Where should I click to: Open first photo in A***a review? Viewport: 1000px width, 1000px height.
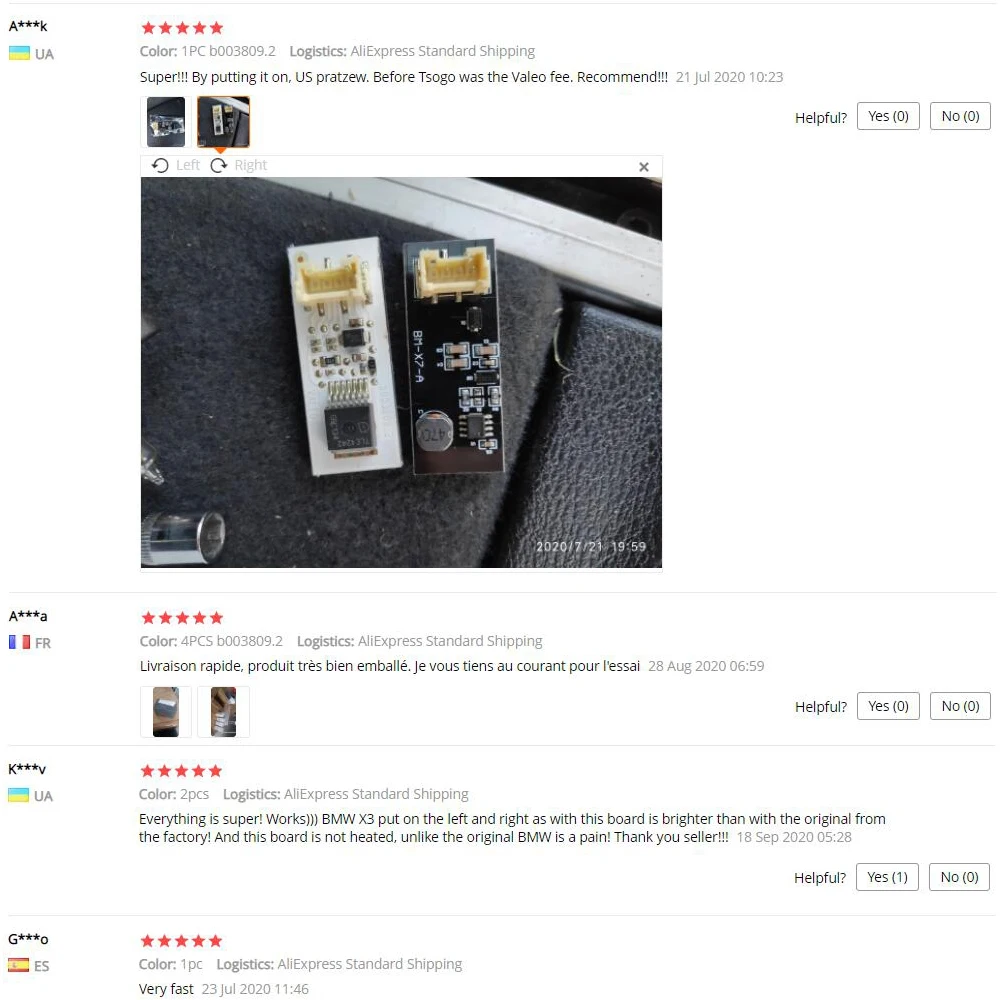click(166, 712)
